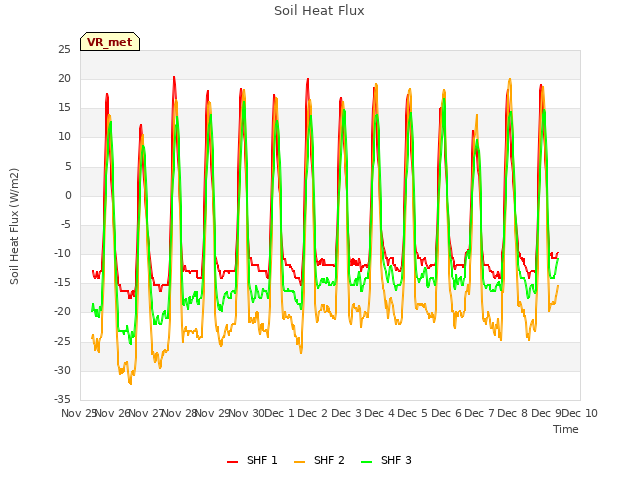The height and width of the screenshot is (480, 640).
Task: Click the Dec 1 x-axis tick label
Action: tap(280, 413)
